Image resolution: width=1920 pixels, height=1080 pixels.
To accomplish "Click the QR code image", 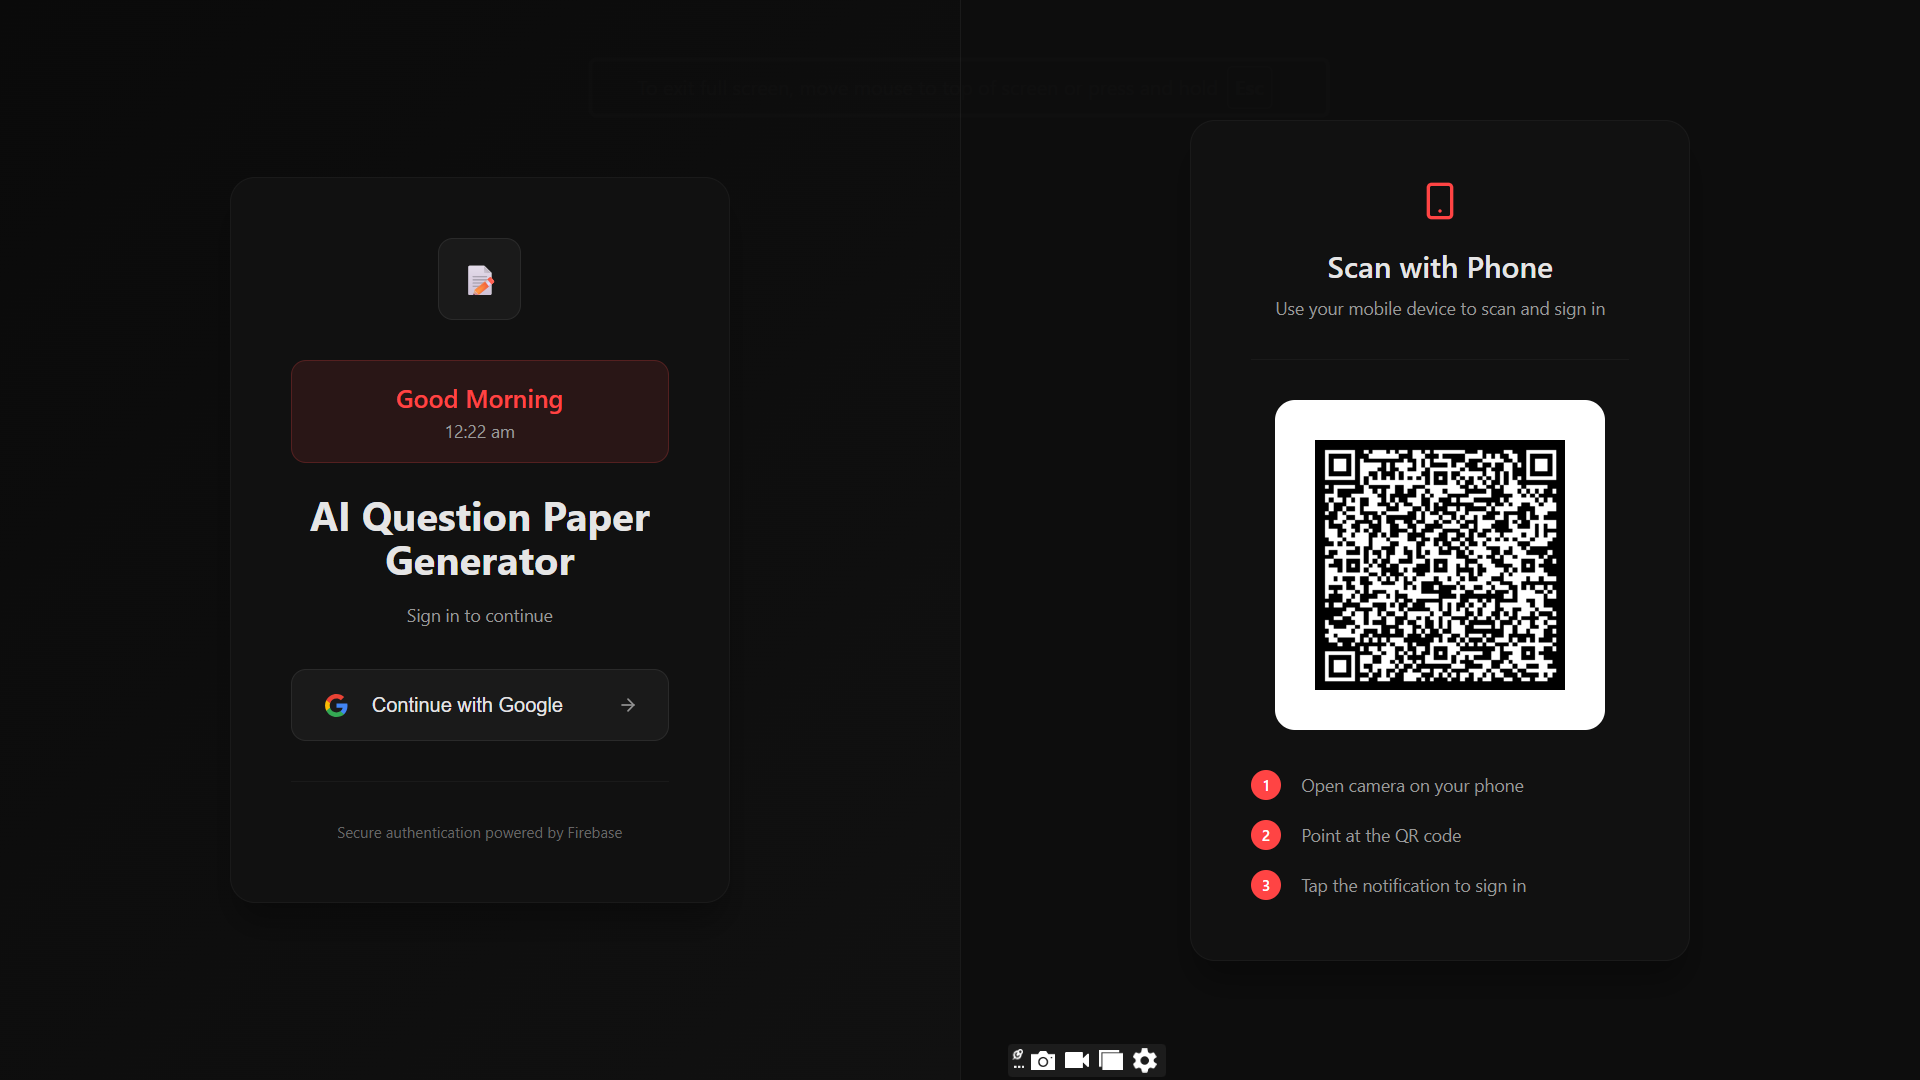I will 1439,565.
